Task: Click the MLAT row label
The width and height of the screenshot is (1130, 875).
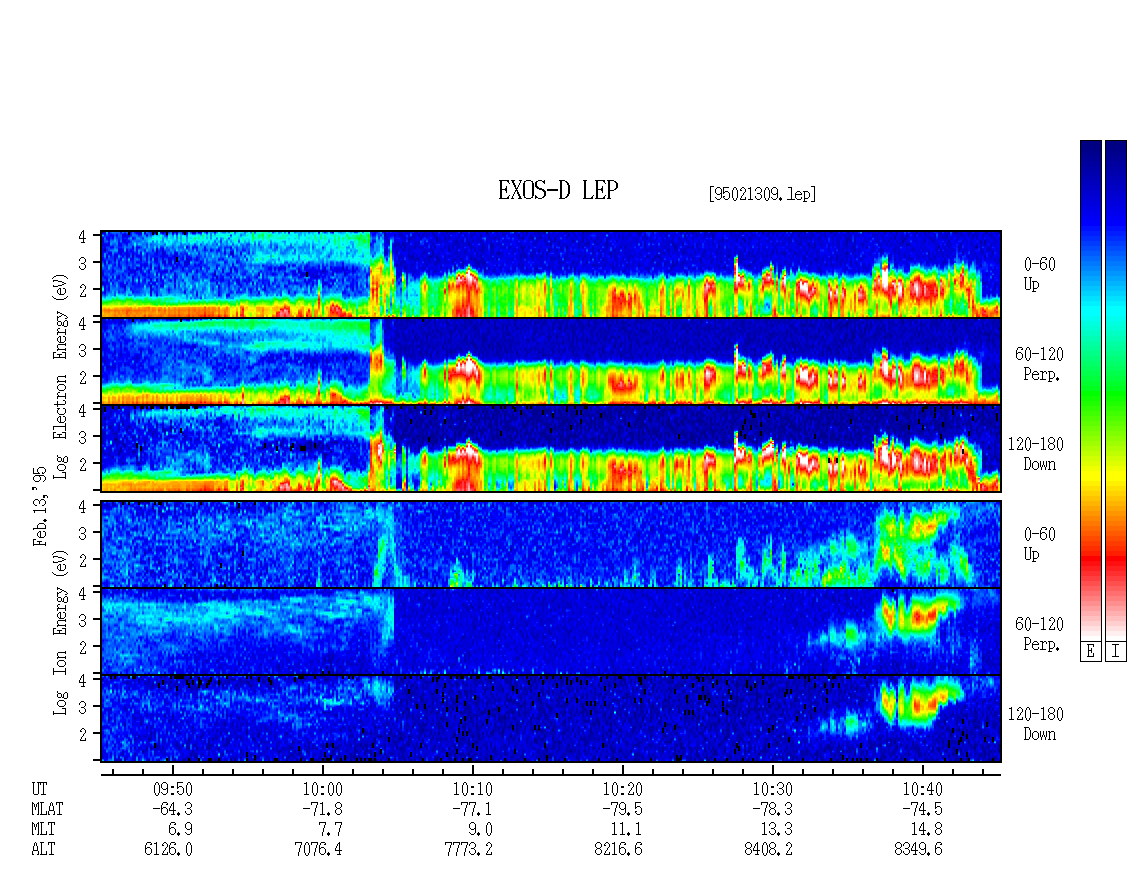Action: (x=48, y=809)
